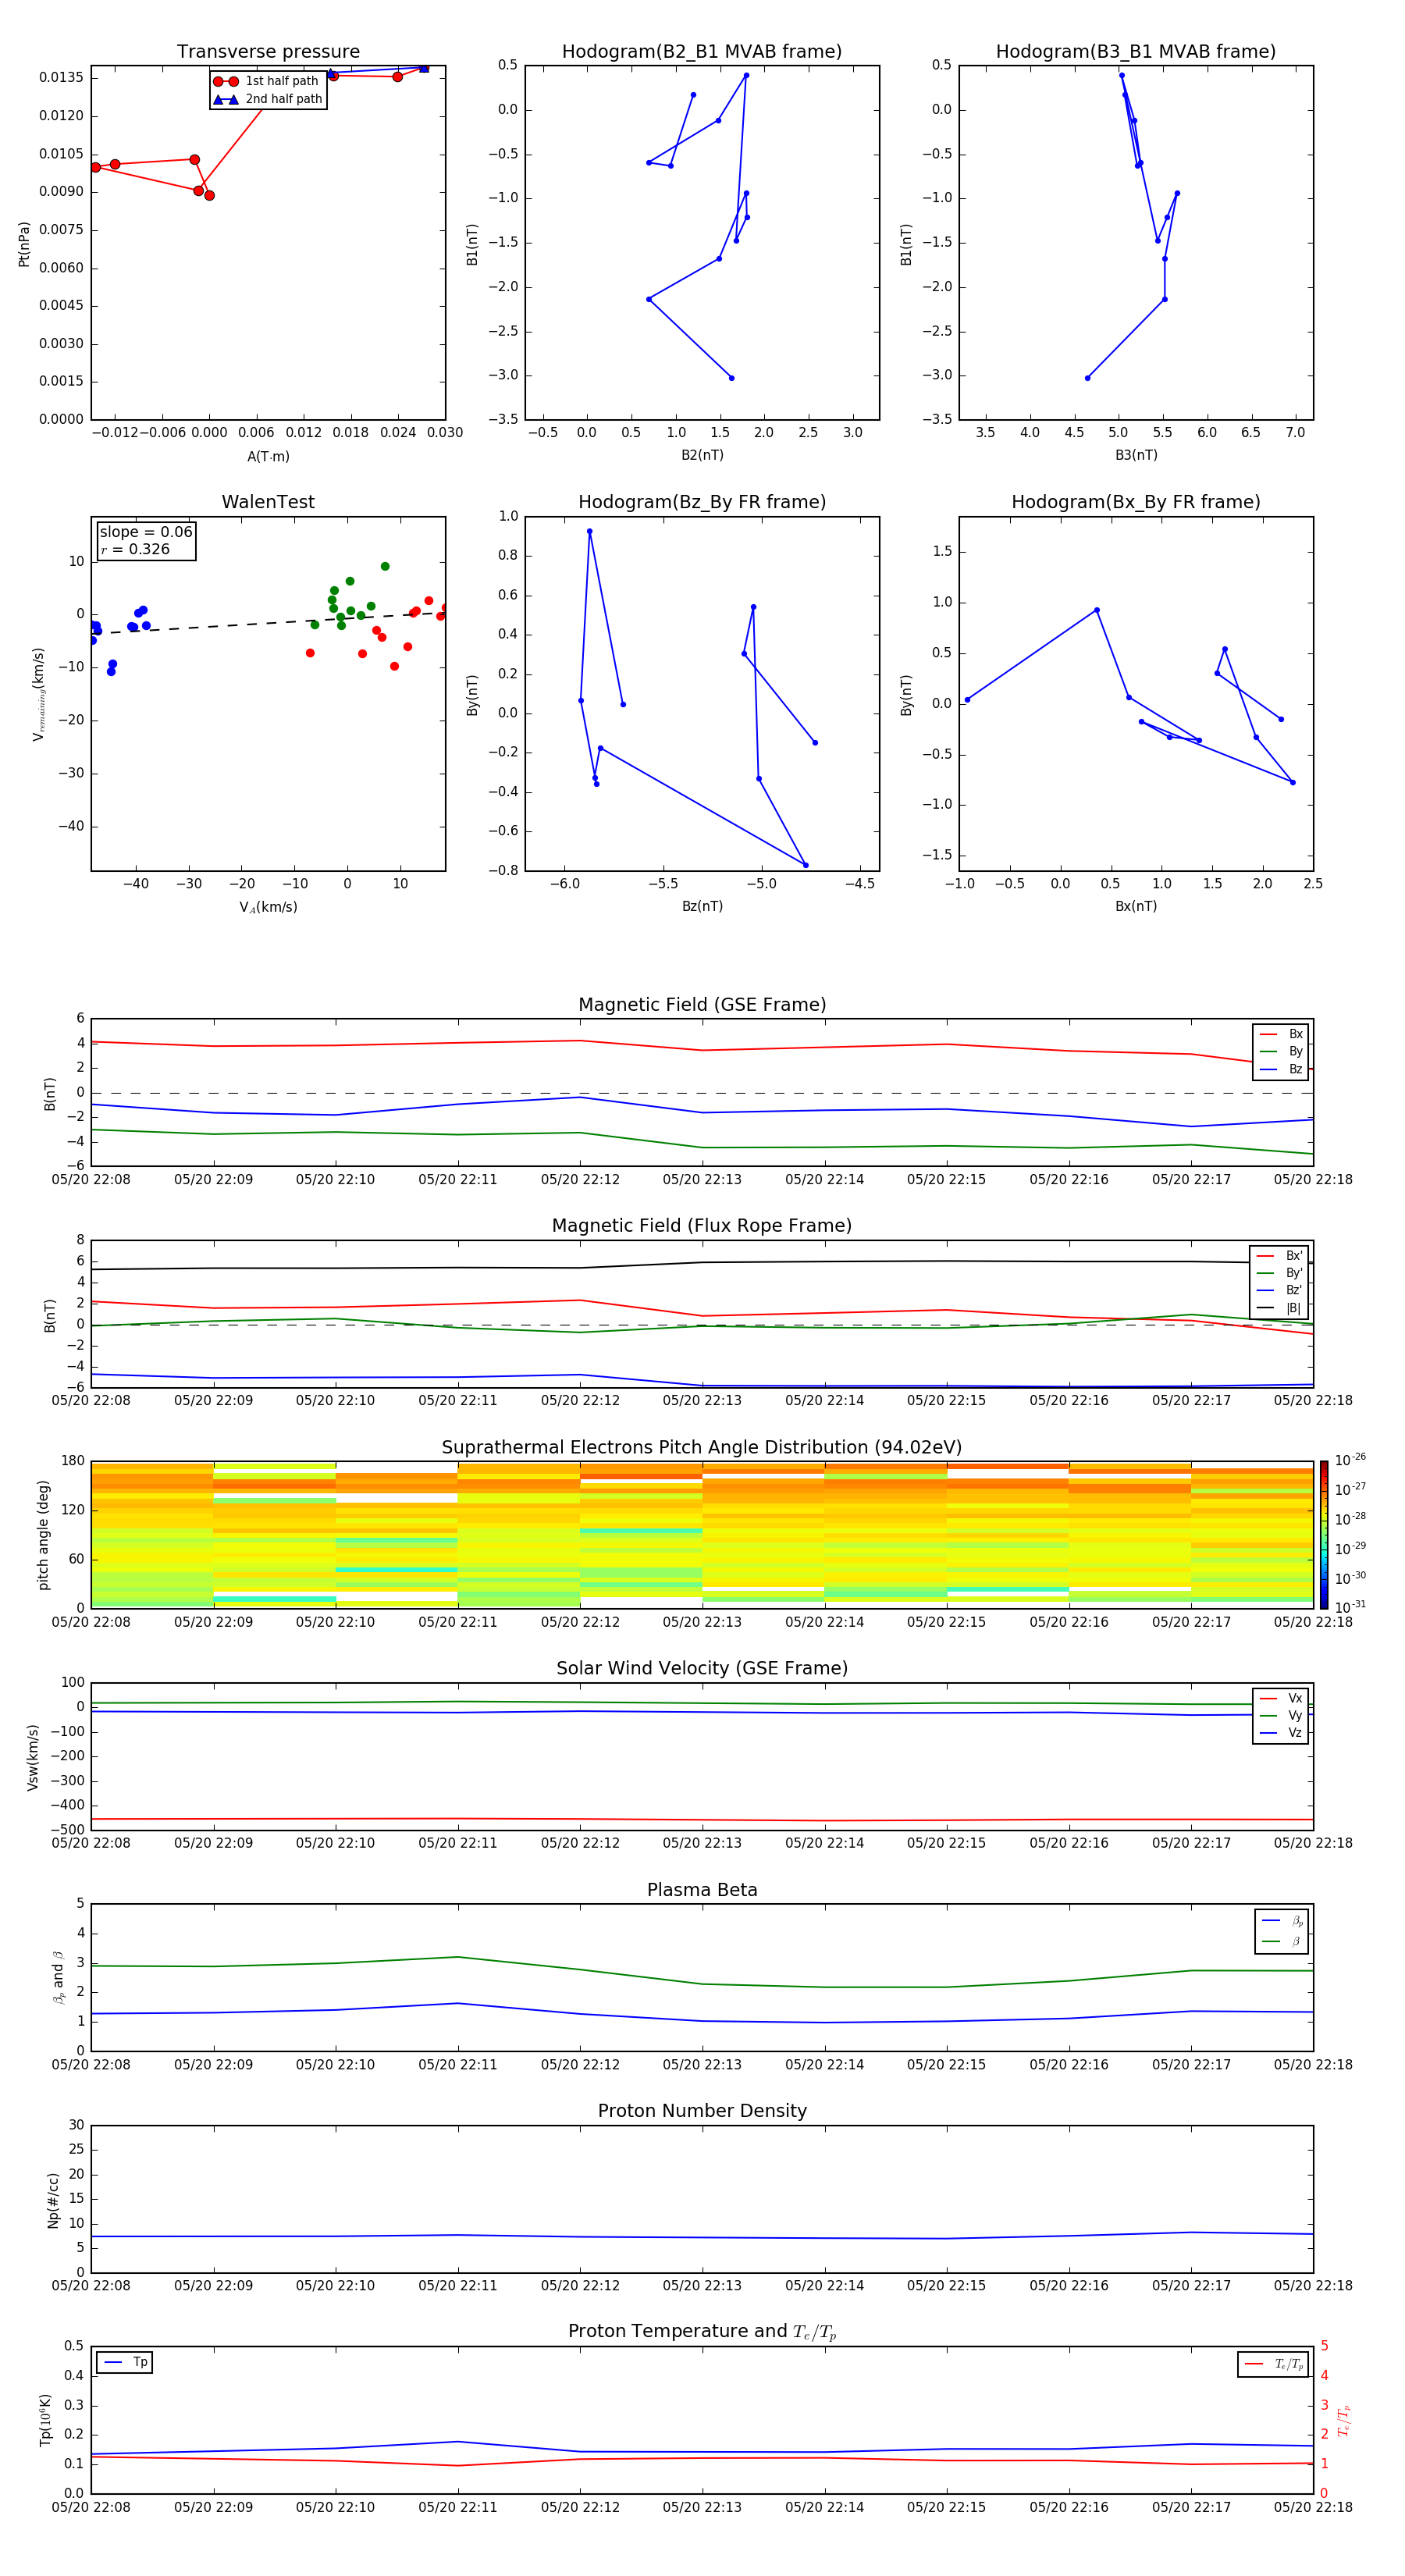Viewport: 1405px width, 2576px height.
Task: Click '05/20 22:13' tick under Proton Temperature plot
Action: 702,2508
